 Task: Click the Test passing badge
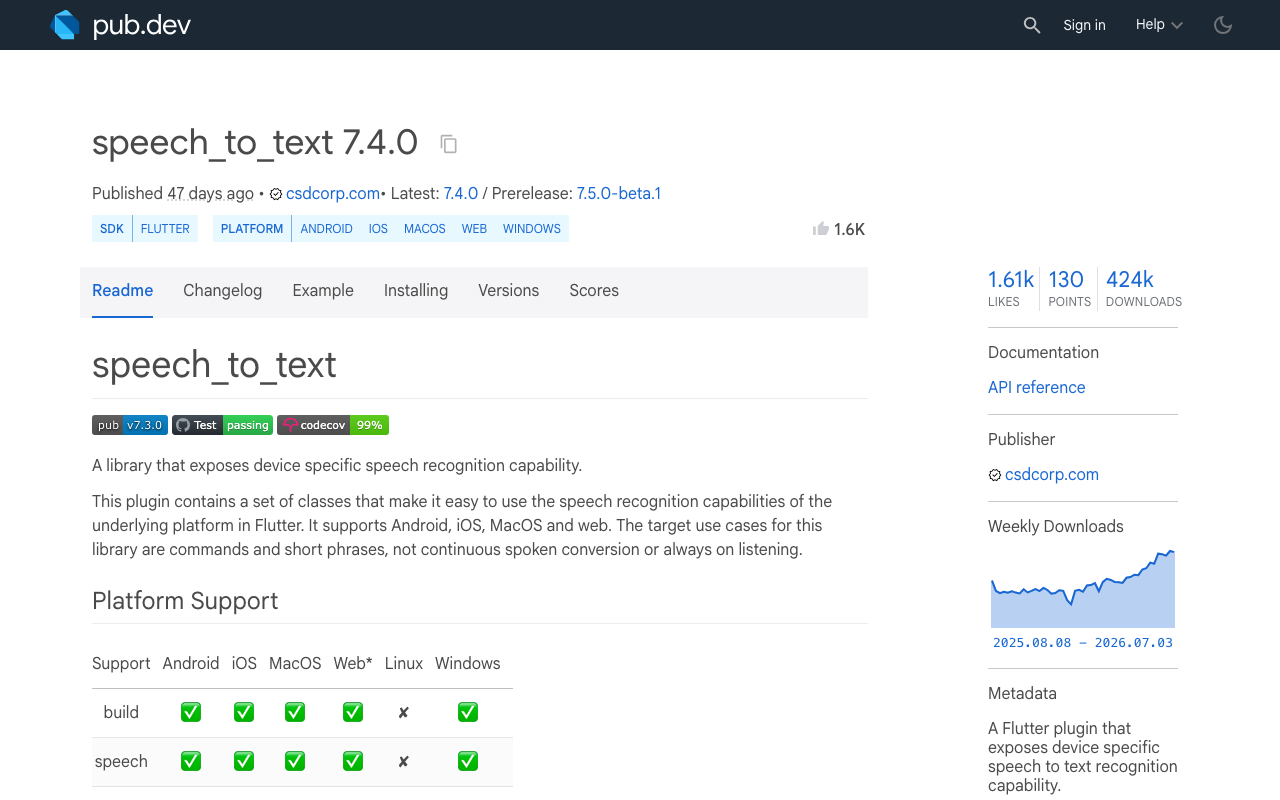[222, 425]
